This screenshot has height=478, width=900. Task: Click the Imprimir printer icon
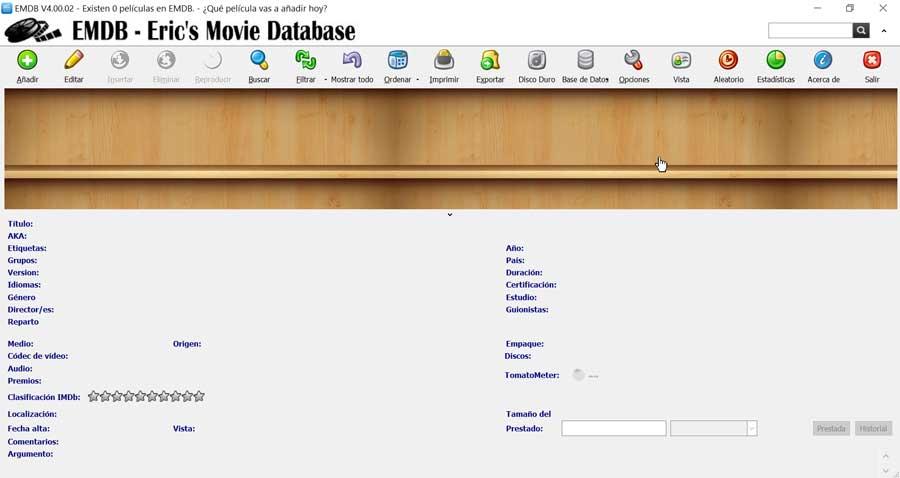coord(444,60)
